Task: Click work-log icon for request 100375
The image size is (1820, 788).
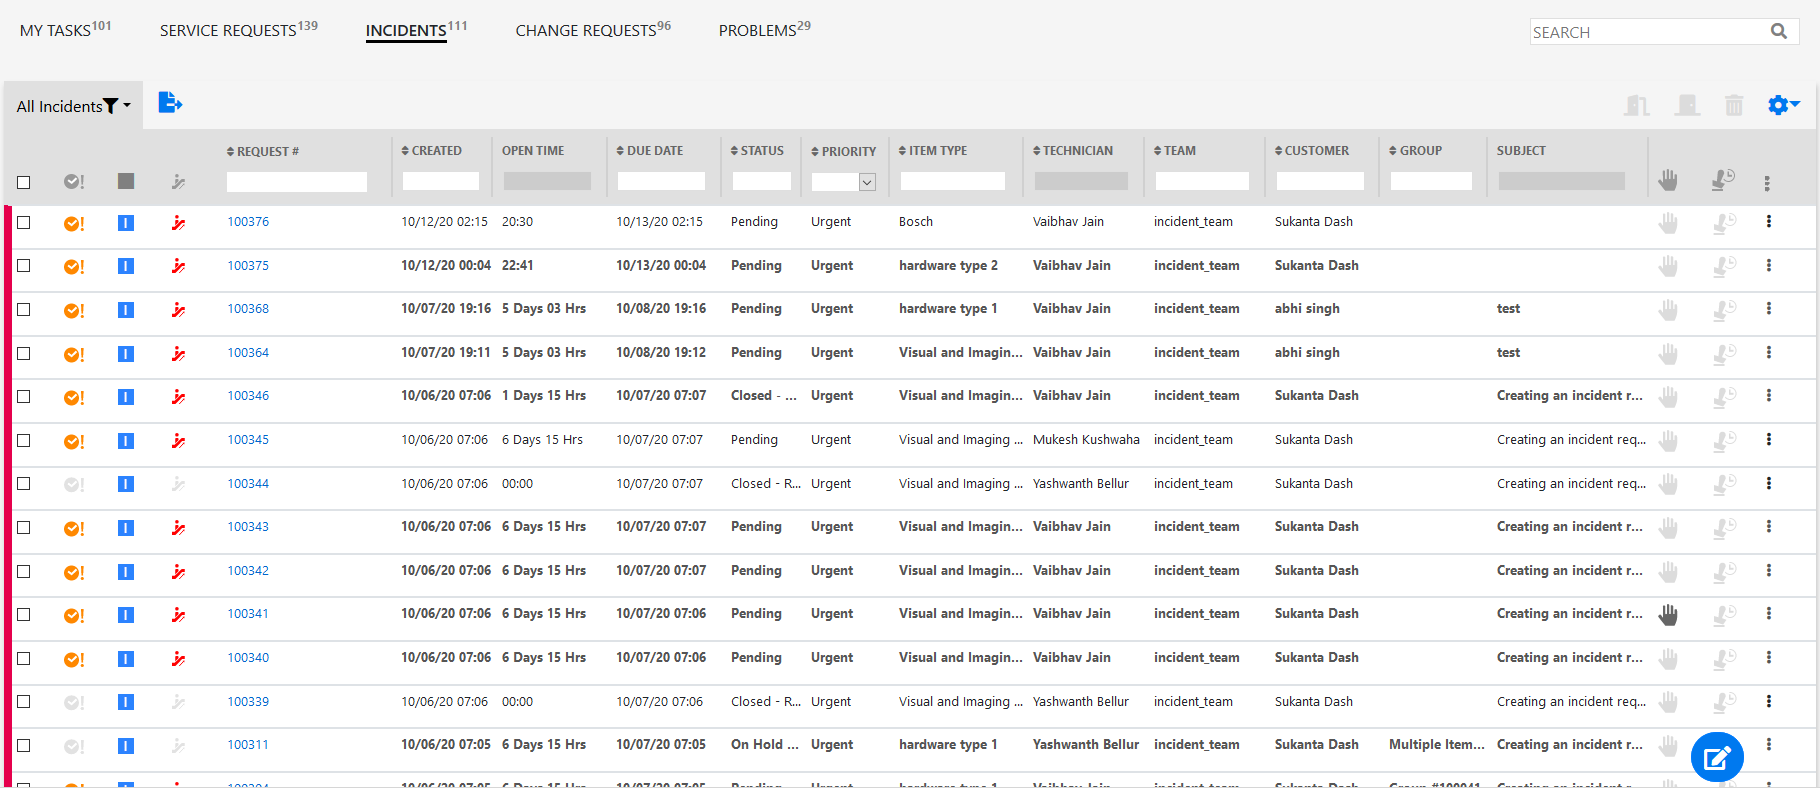Action: tap(1723, 266)
